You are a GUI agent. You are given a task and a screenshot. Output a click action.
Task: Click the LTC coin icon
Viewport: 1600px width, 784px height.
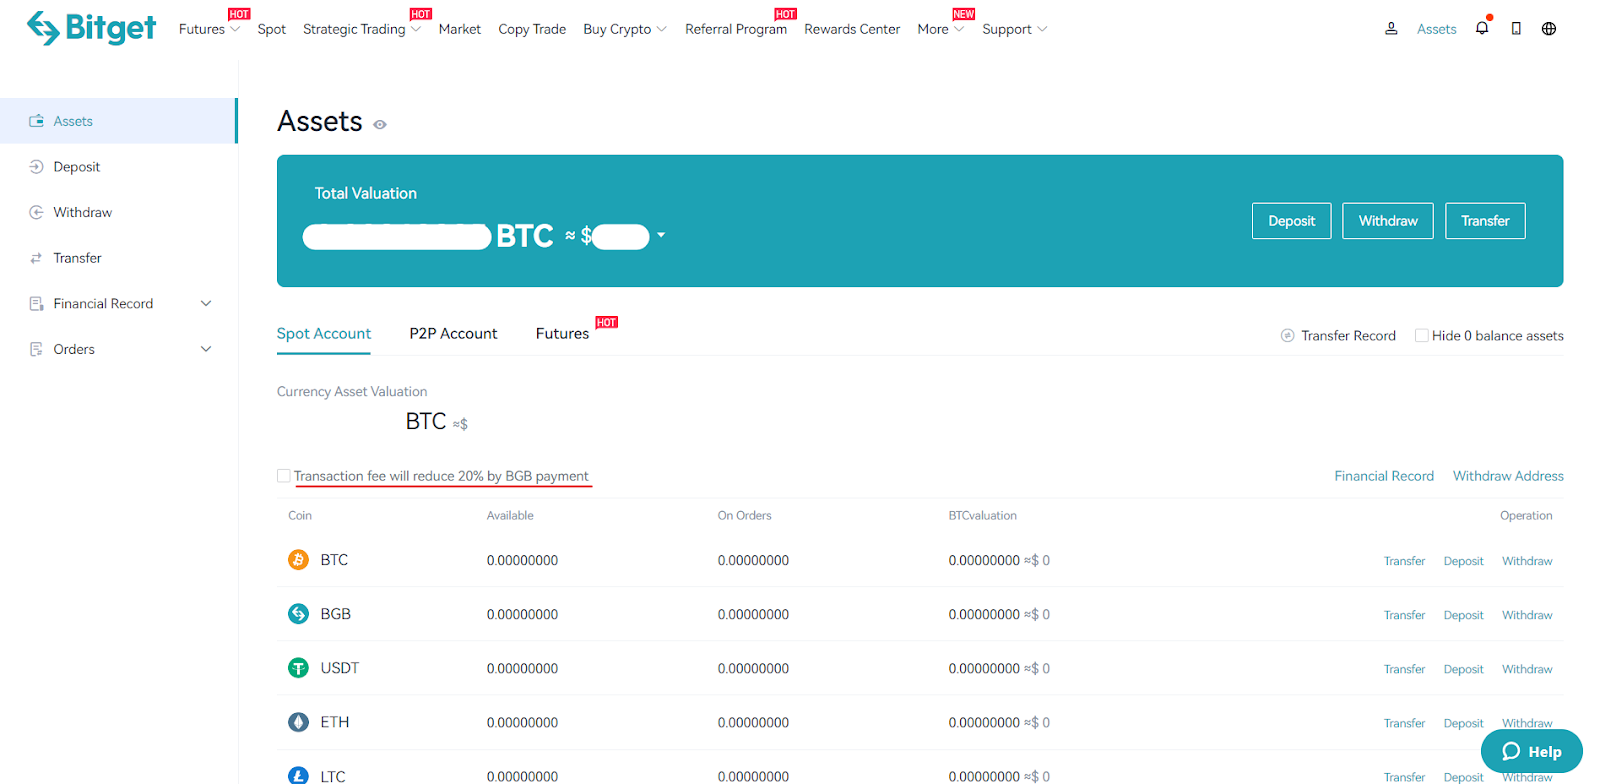pos(298,775)
